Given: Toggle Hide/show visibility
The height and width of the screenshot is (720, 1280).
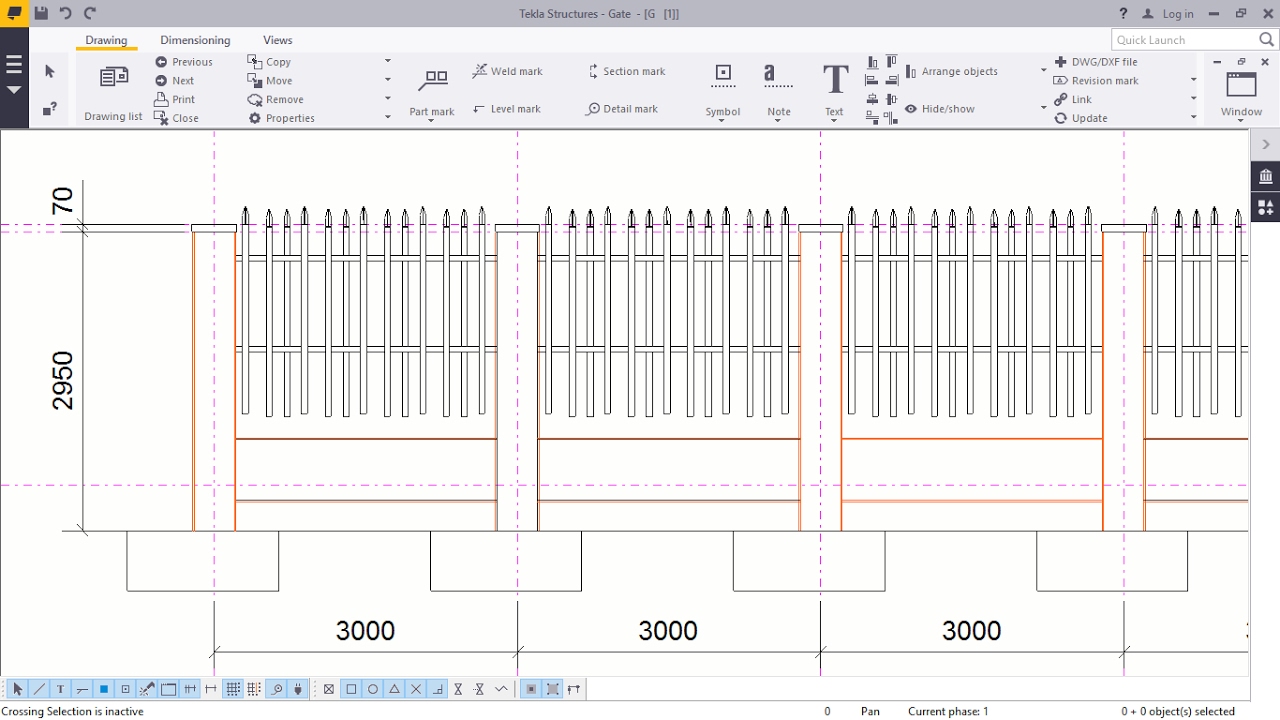Looking at the screenshot, I should [x=940, y=109].
